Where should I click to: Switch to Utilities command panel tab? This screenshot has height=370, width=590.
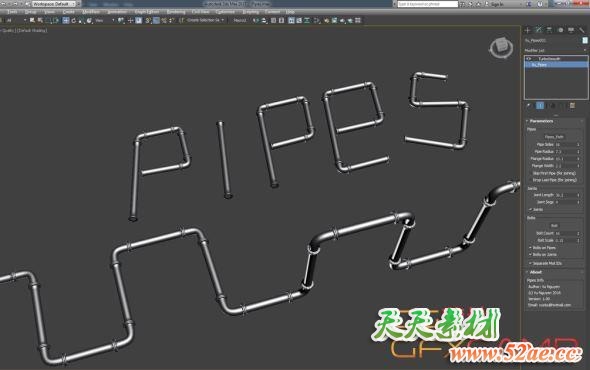(582, 30)
